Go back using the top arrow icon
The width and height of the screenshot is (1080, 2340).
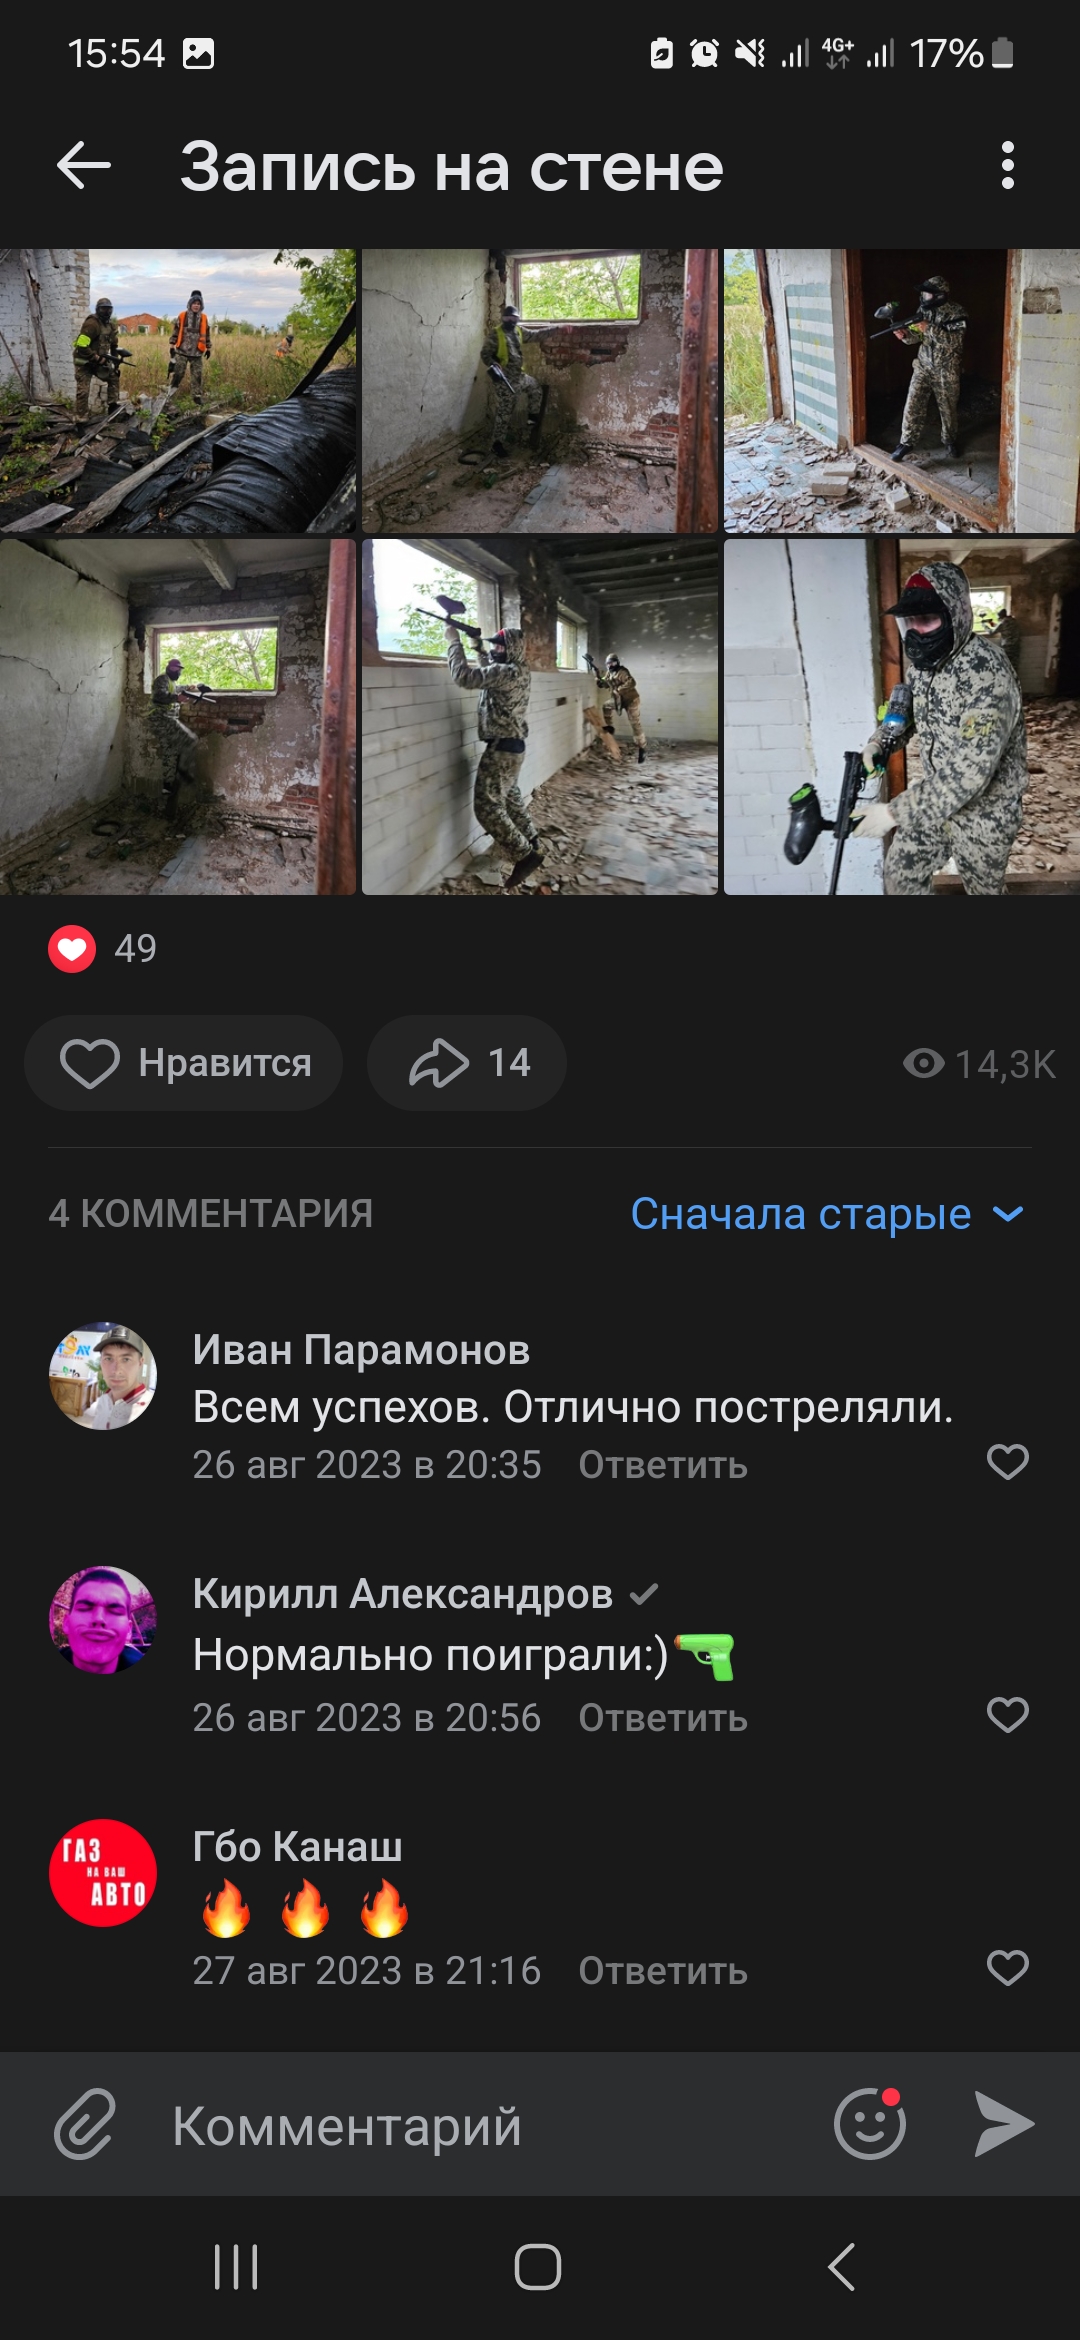[84, 165]
